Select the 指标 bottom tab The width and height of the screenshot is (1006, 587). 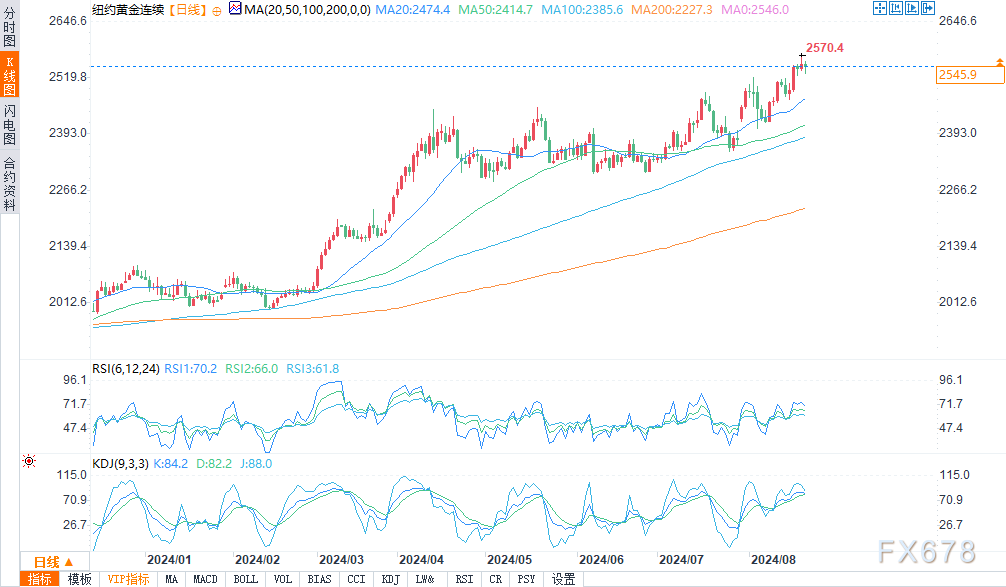click(x=40, y=579)
